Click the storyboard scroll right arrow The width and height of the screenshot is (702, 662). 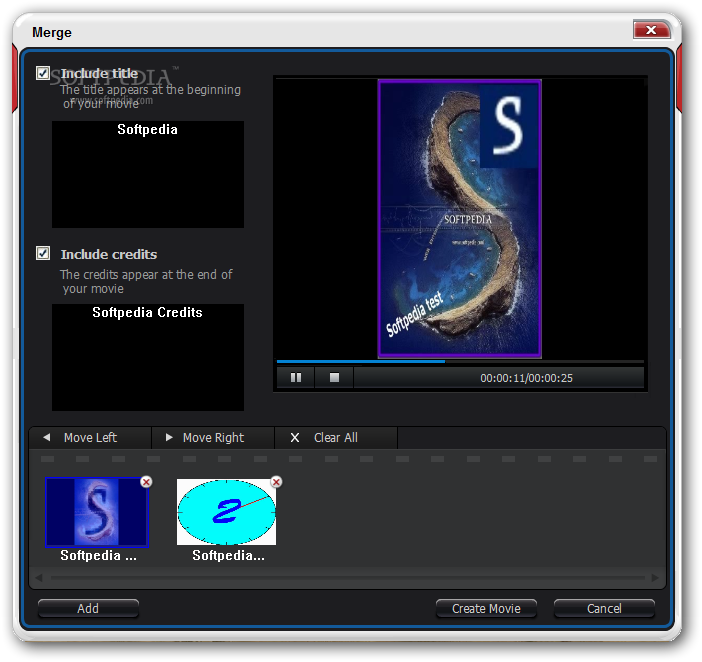tap(655, 577)
